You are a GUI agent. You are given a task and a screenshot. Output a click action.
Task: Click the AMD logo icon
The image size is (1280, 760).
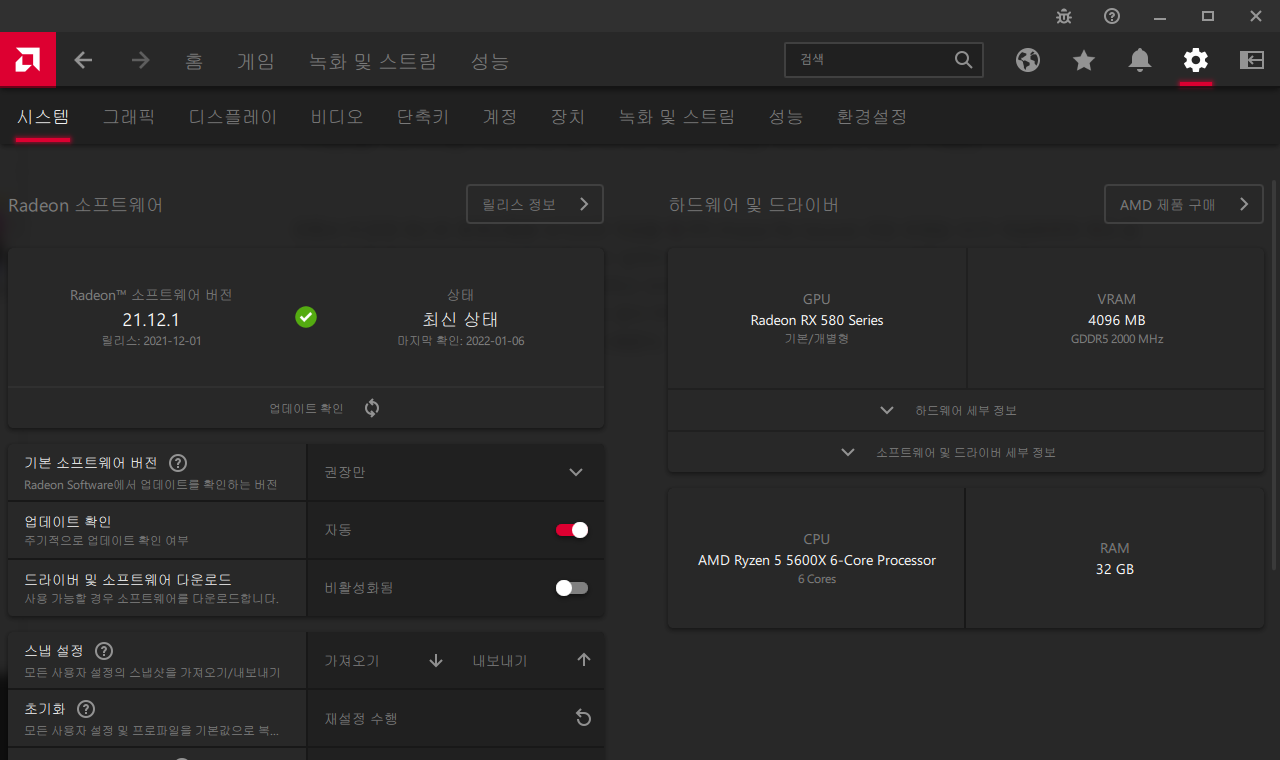pos(27,60)
